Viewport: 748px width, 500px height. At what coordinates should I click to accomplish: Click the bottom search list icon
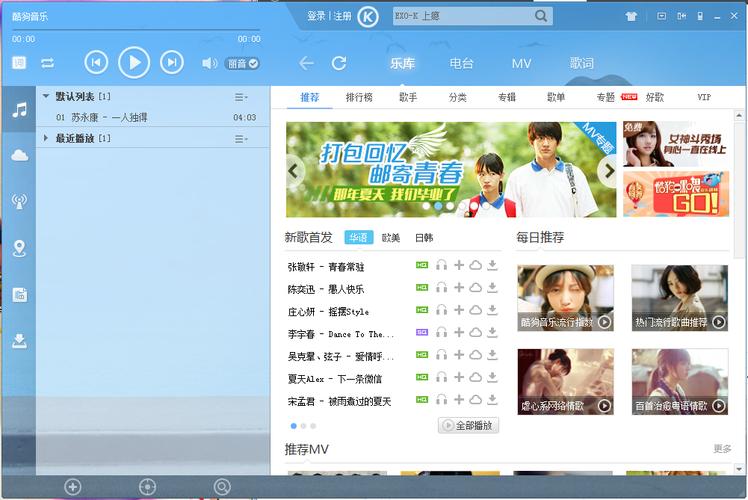(222, 487)
